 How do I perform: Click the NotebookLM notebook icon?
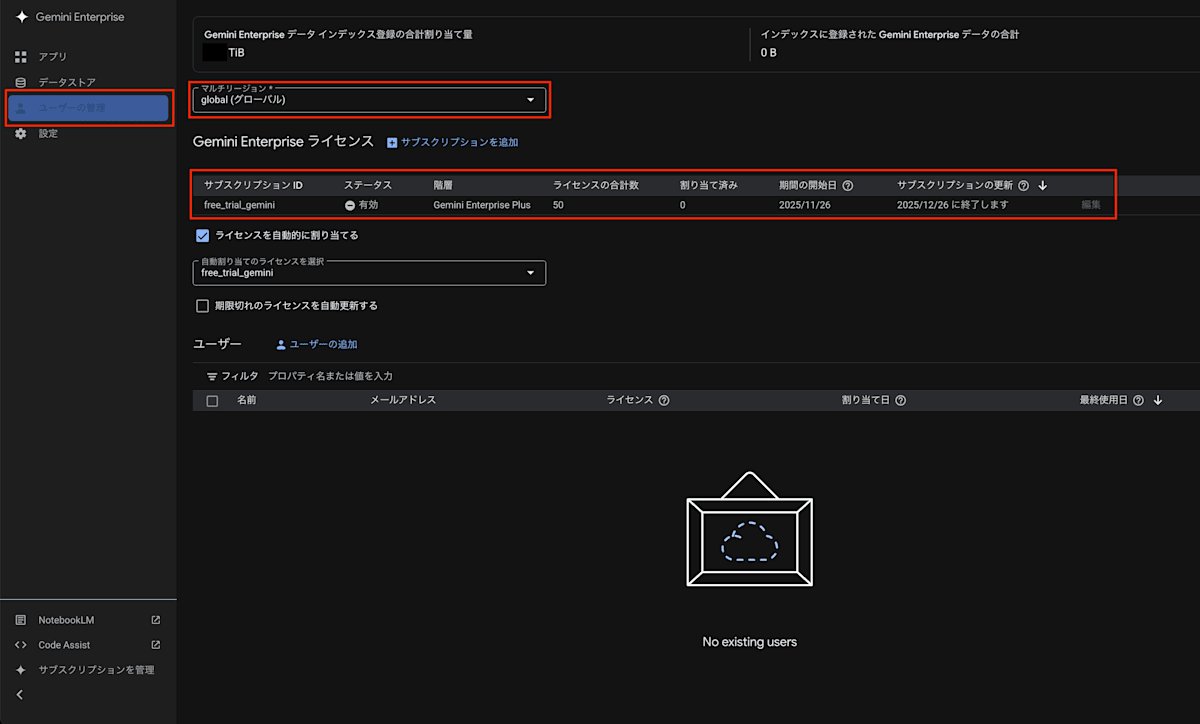coord(21,620)
